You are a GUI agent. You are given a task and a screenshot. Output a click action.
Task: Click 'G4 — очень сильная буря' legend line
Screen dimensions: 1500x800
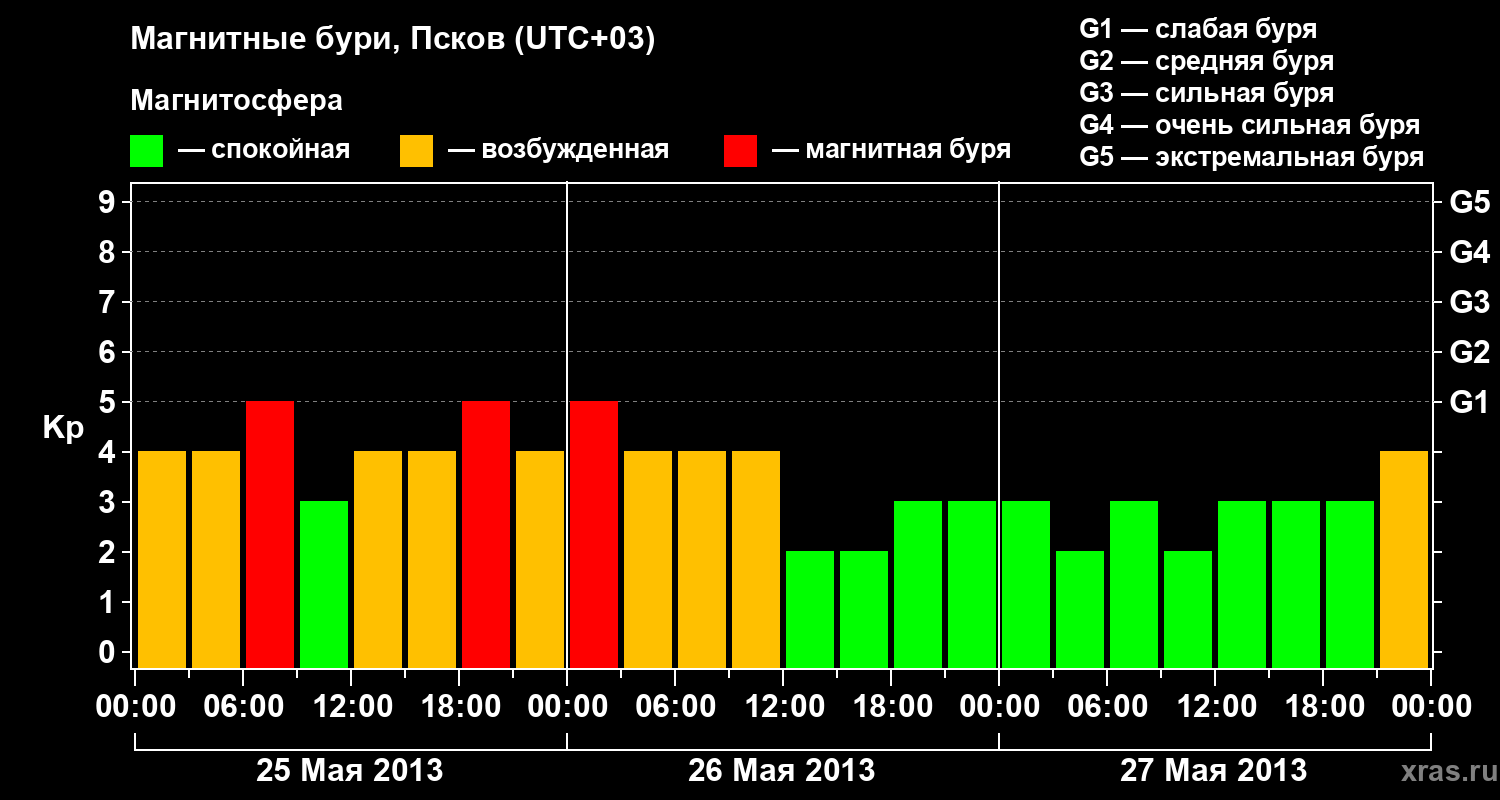pyautogui.click(x=1250, y=125)
